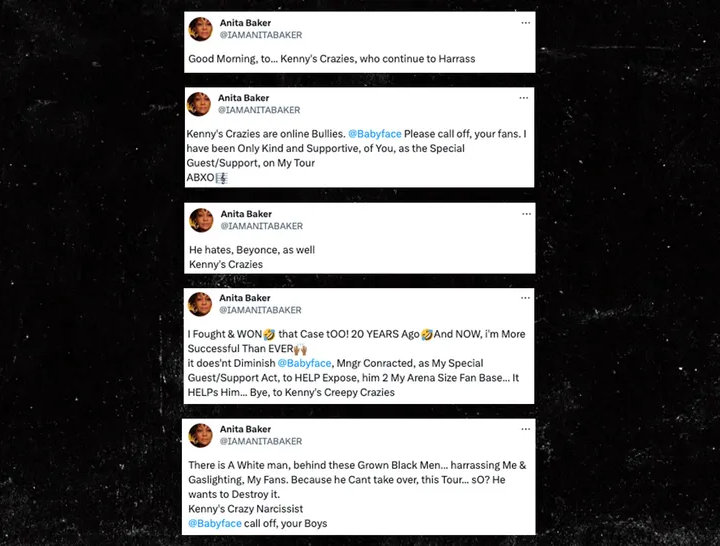Open more options on the 'Good Morning' tweet
The height and width of the screenshot is (546, 720).
pos(526,23)
